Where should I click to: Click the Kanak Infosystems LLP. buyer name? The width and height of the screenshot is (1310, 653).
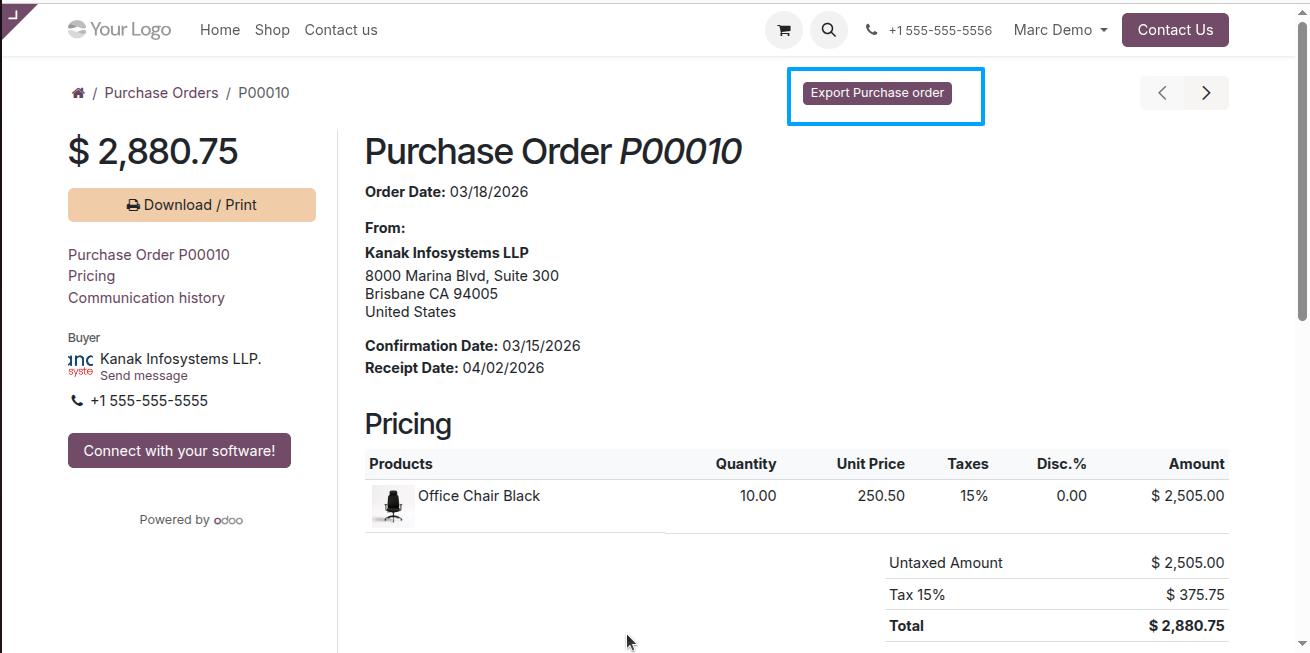[181, 359]
